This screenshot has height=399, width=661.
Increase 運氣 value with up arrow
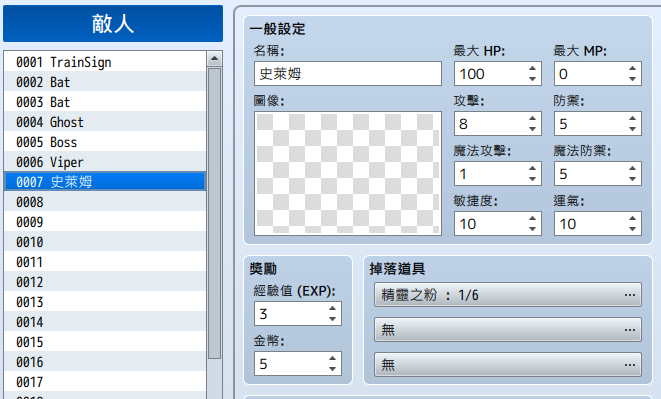(632, 218)
